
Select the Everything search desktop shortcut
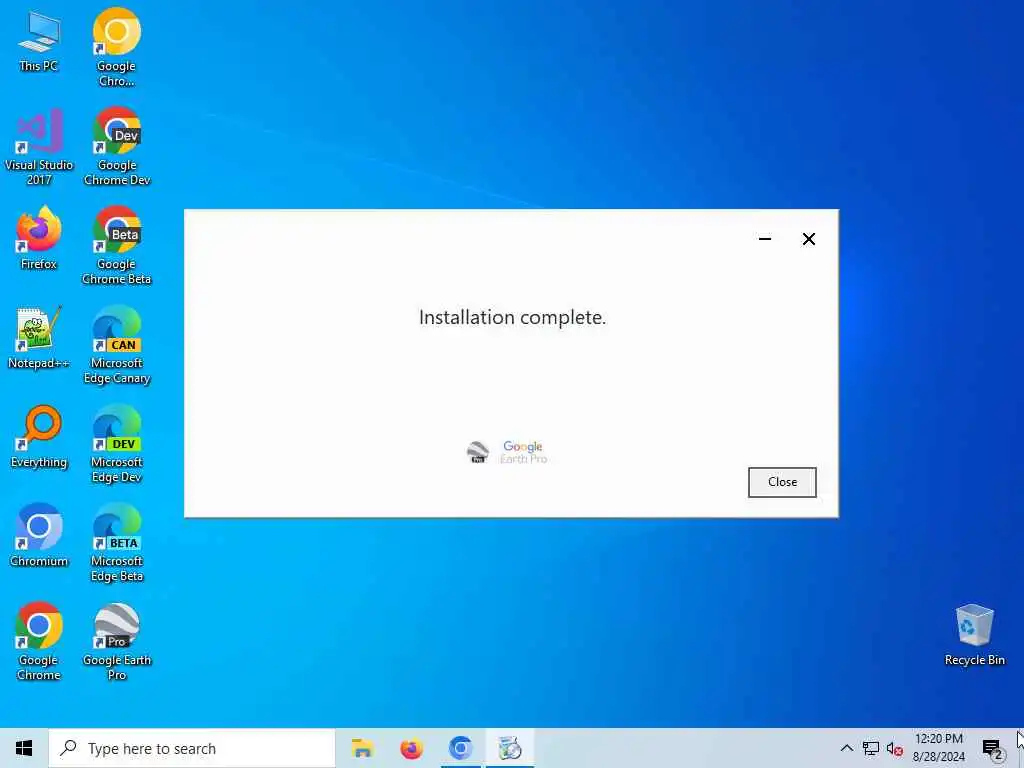click(x=39, y=437)
